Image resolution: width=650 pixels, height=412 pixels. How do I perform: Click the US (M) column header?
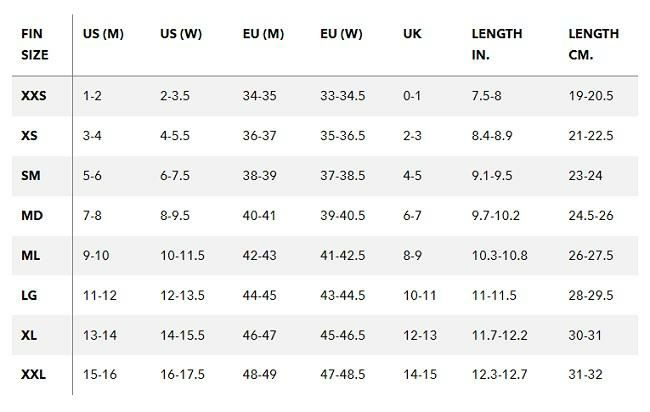point(101,33)
